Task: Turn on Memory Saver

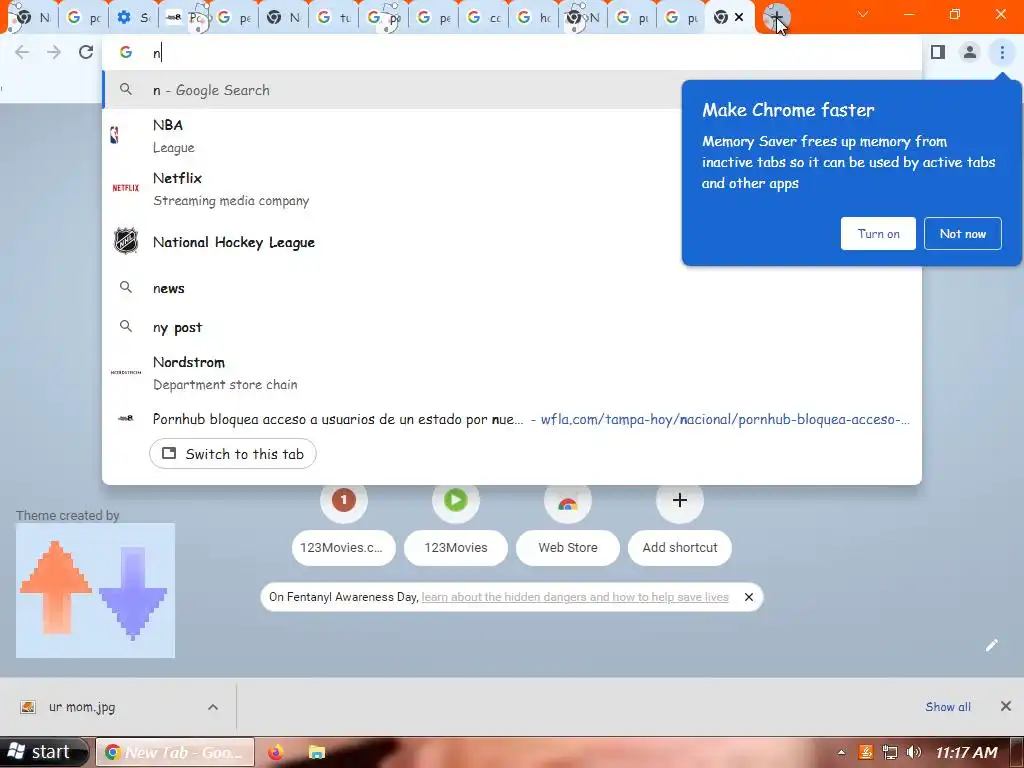Action: point(878,233)
